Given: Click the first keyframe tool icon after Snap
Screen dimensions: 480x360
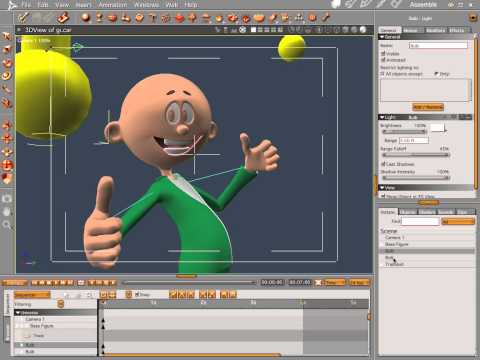Looking at the screenshot, I should click(173, 294).
